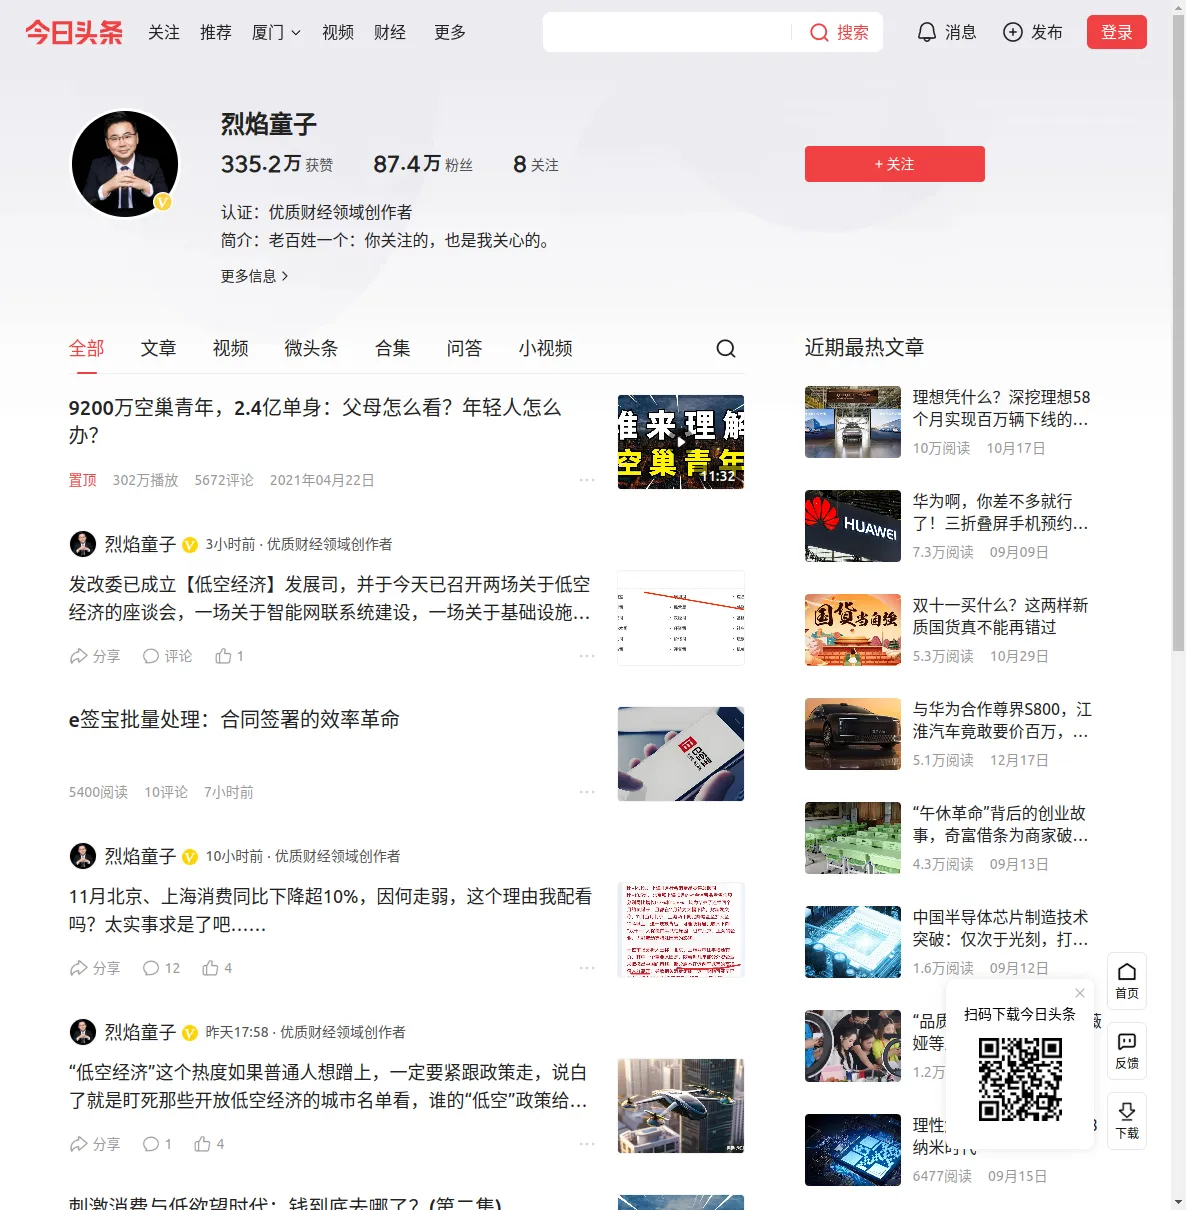Open hot article 理想凭什么？深挖理想58
This screenshot has height=1210, width=1186.
(1001, 408)
